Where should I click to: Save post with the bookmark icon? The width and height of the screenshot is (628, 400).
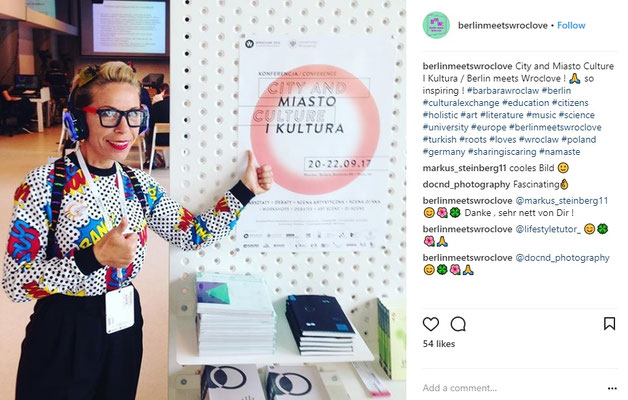coord(609,324)
